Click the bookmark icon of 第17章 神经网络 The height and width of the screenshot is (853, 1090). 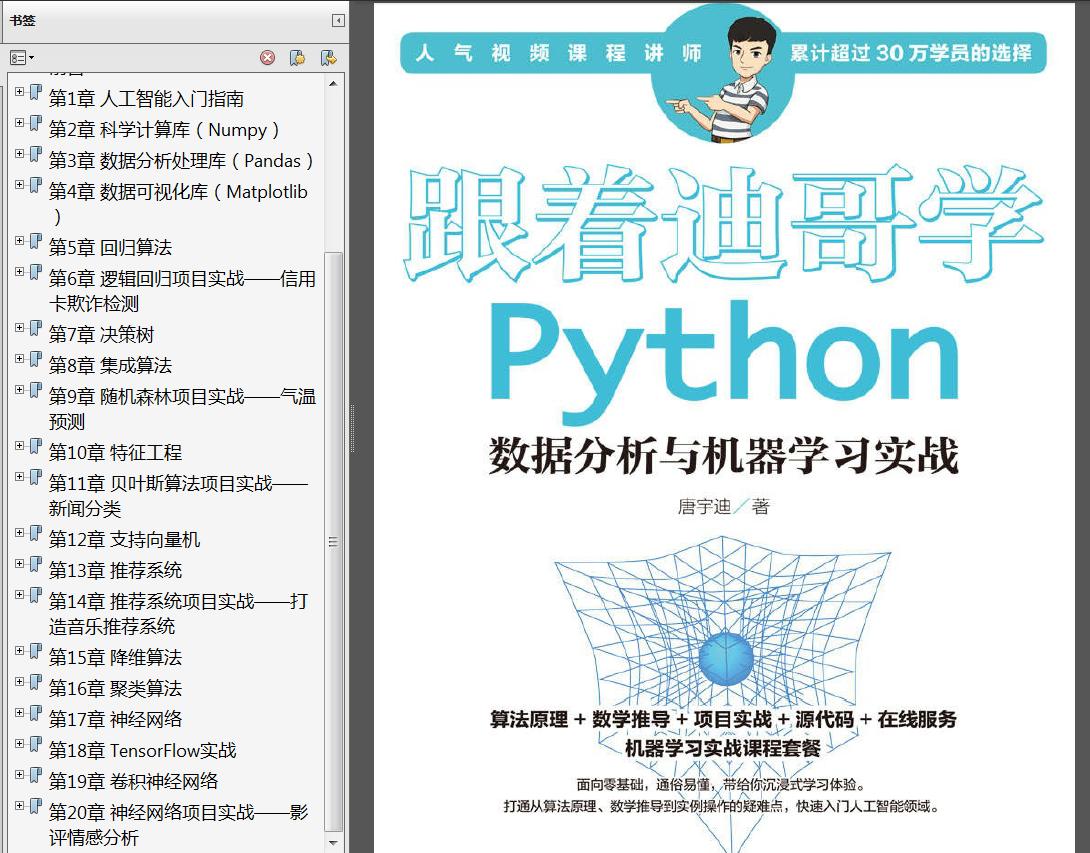point(35,714)
